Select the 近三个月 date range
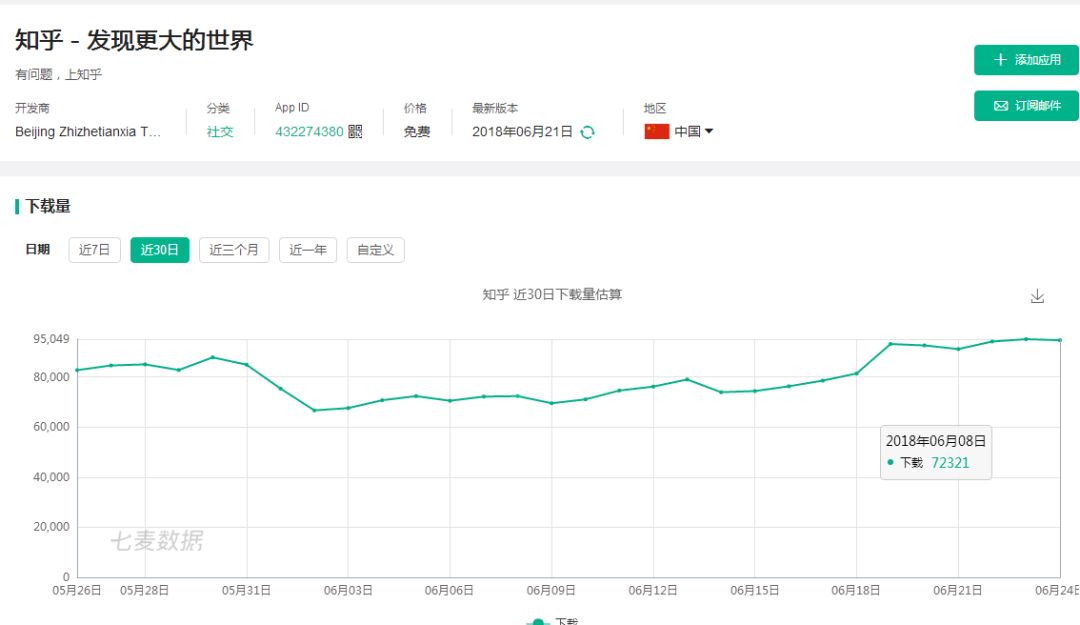The image size is (1080, 625). [x=234, y=249]
